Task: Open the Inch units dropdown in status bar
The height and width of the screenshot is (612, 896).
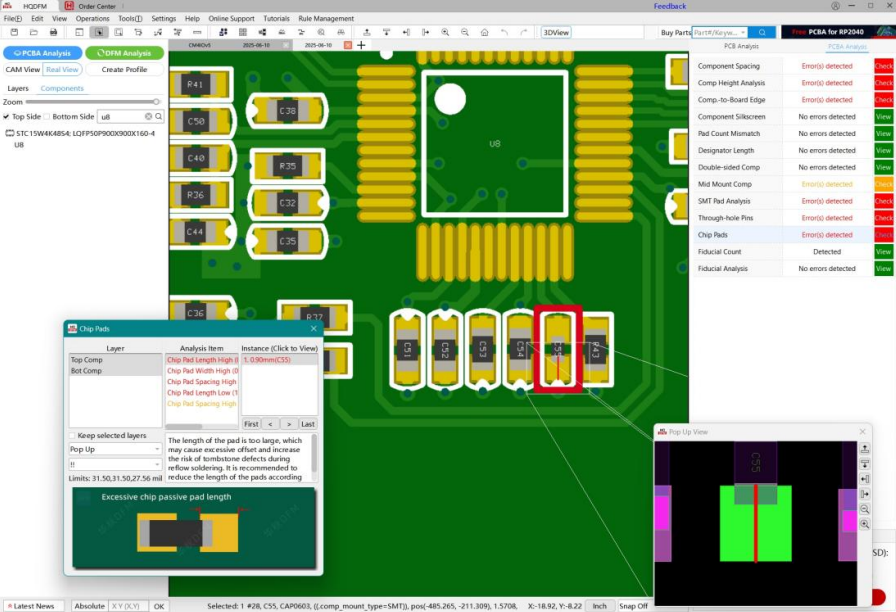Action: (x=598, y=606)
